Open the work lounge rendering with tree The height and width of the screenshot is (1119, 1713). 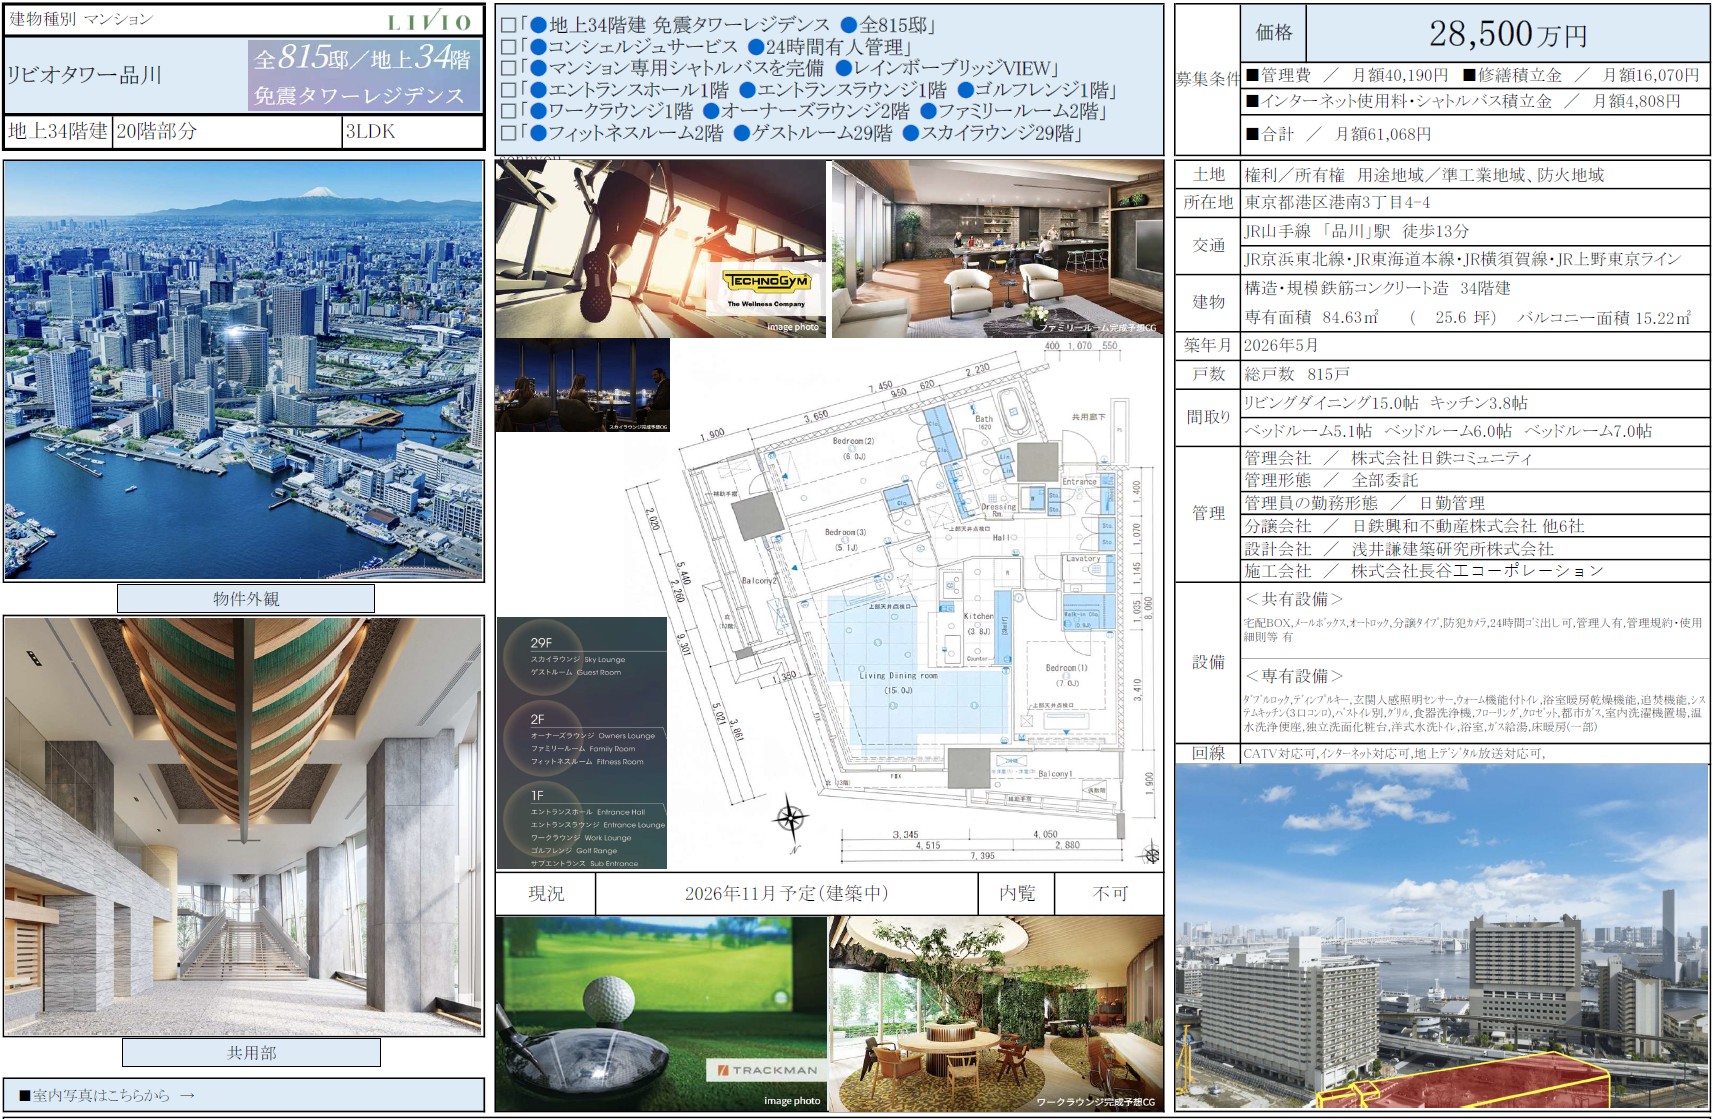tap(996, 1013)
